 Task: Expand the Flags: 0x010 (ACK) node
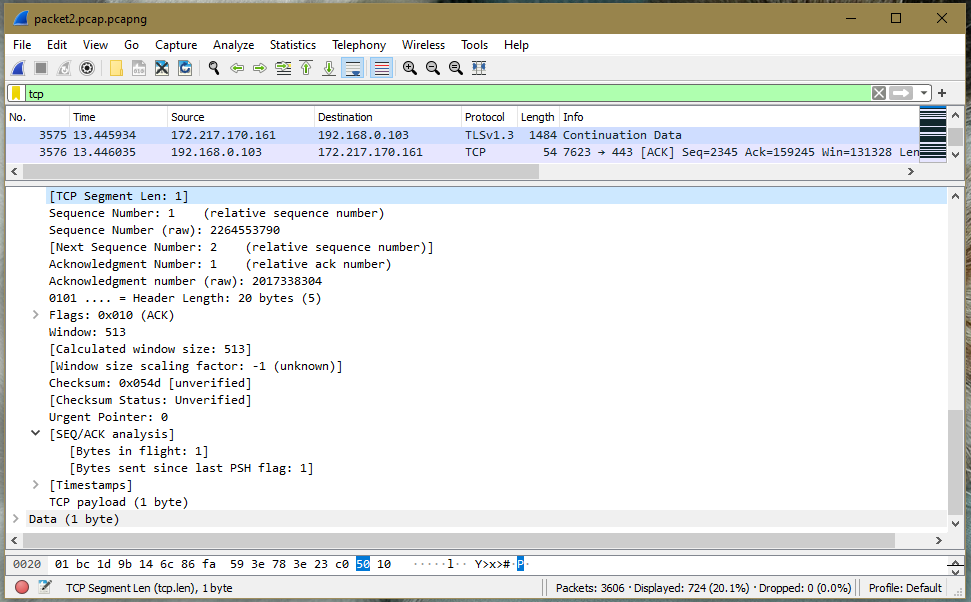[36, 315]
